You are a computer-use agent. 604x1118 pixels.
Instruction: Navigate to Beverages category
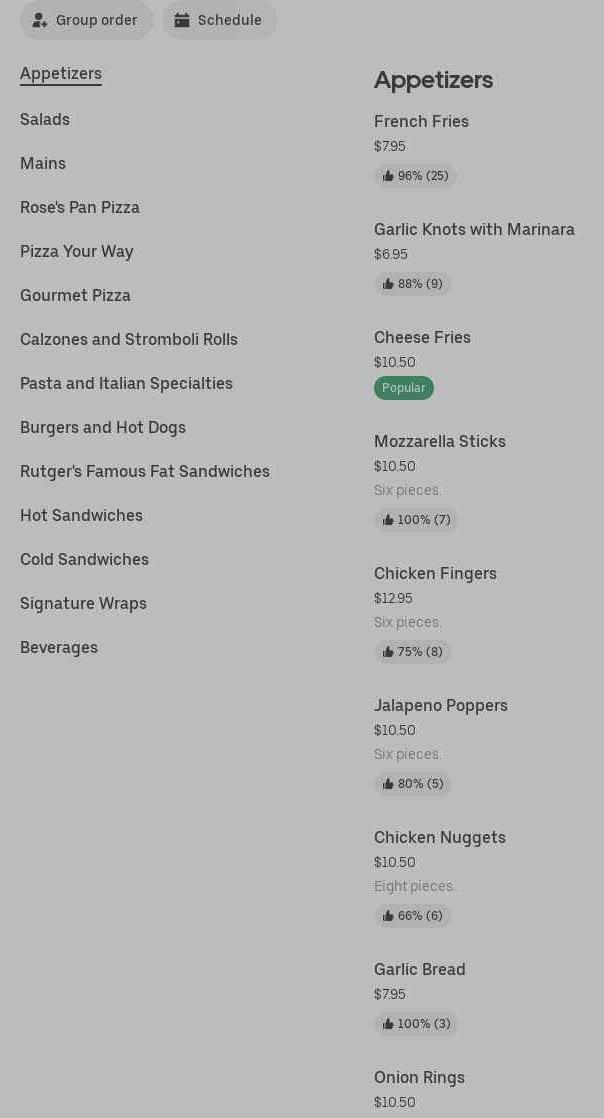pos(59,648)
